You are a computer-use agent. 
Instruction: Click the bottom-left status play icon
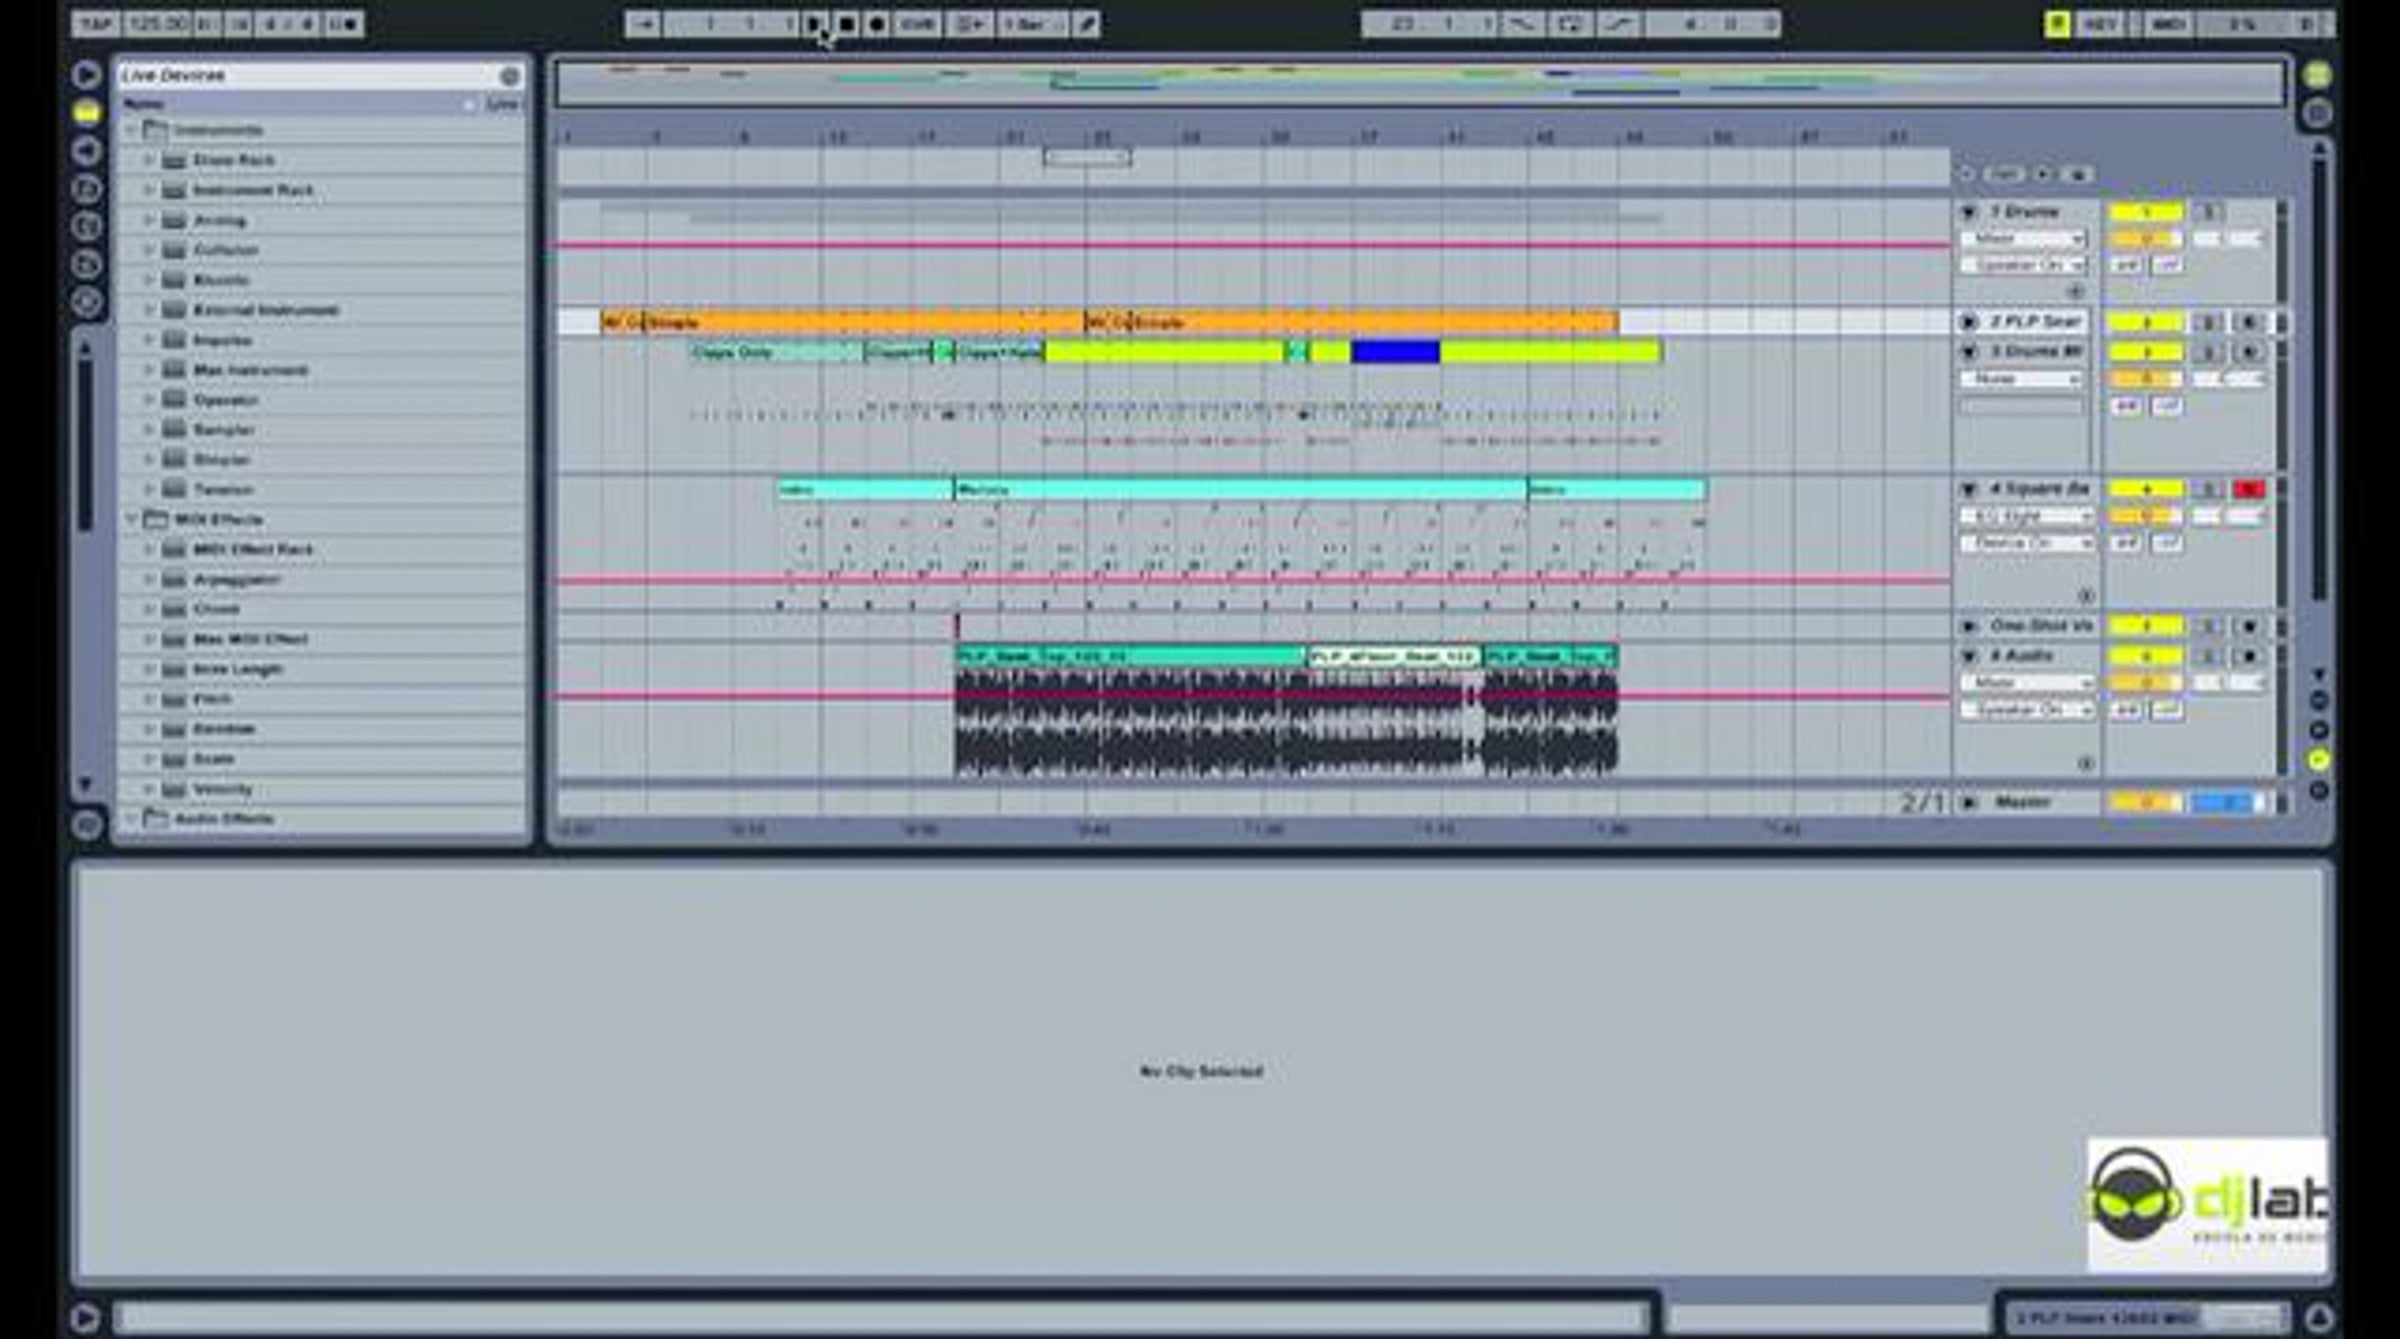point(85,1317)
